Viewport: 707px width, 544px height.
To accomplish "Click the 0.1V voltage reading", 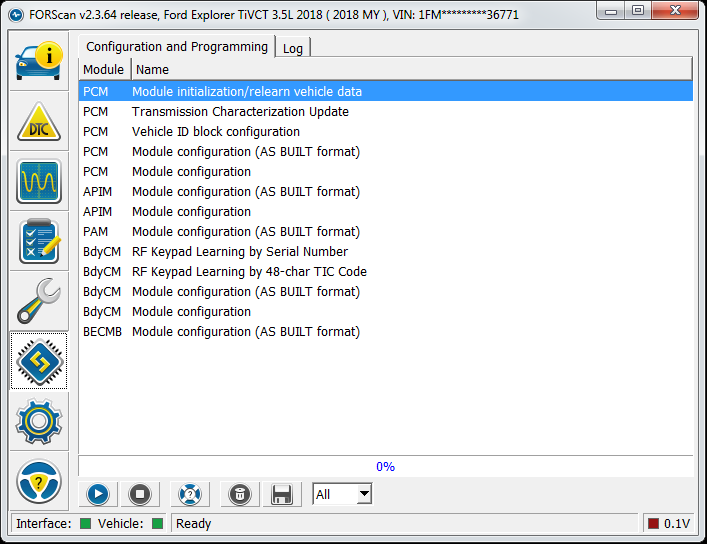I will tap(677, 524).
